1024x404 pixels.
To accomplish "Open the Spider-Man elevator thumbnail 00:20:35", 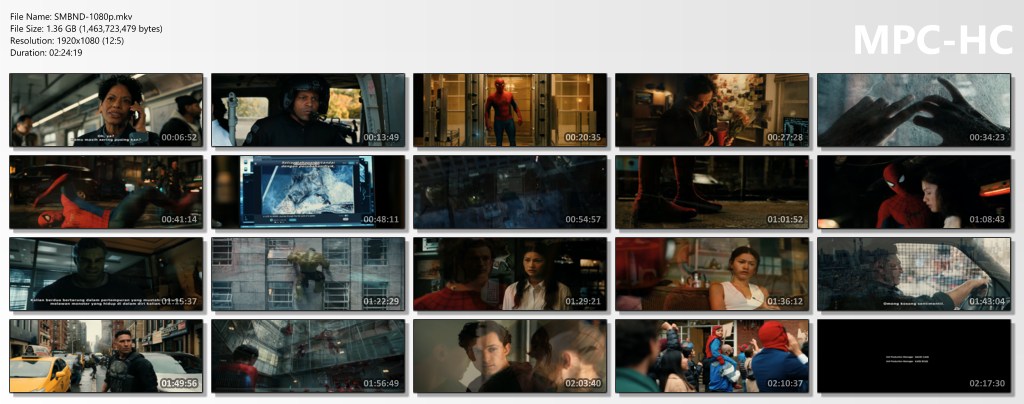I will (x=510, y=110).
